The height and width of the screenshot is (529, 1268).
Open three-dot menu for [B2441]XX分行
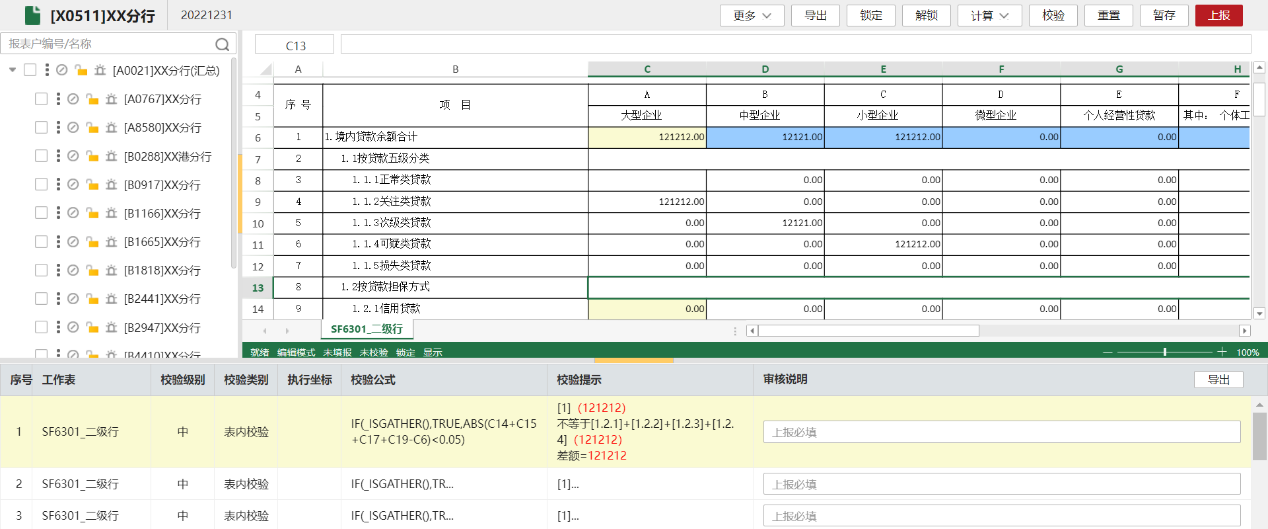click(58, 299)
